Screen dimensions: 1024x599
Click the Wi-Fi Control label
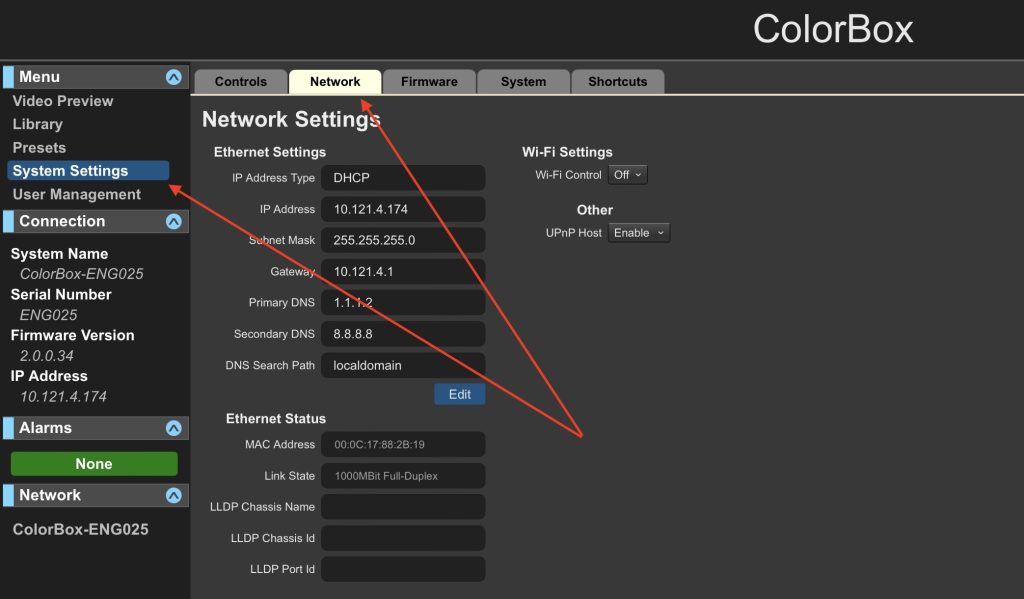click(x=568, y=175)
